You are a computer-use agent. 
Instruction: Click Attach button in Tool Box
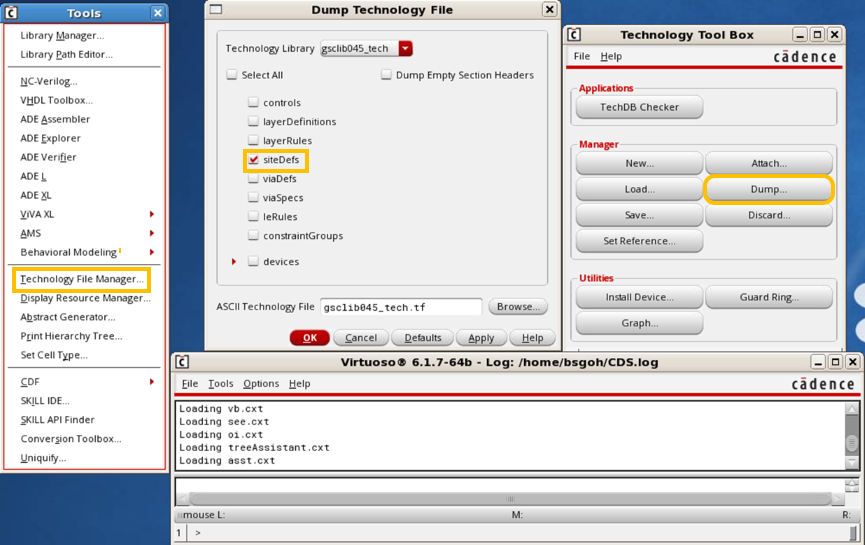[768, 163]
